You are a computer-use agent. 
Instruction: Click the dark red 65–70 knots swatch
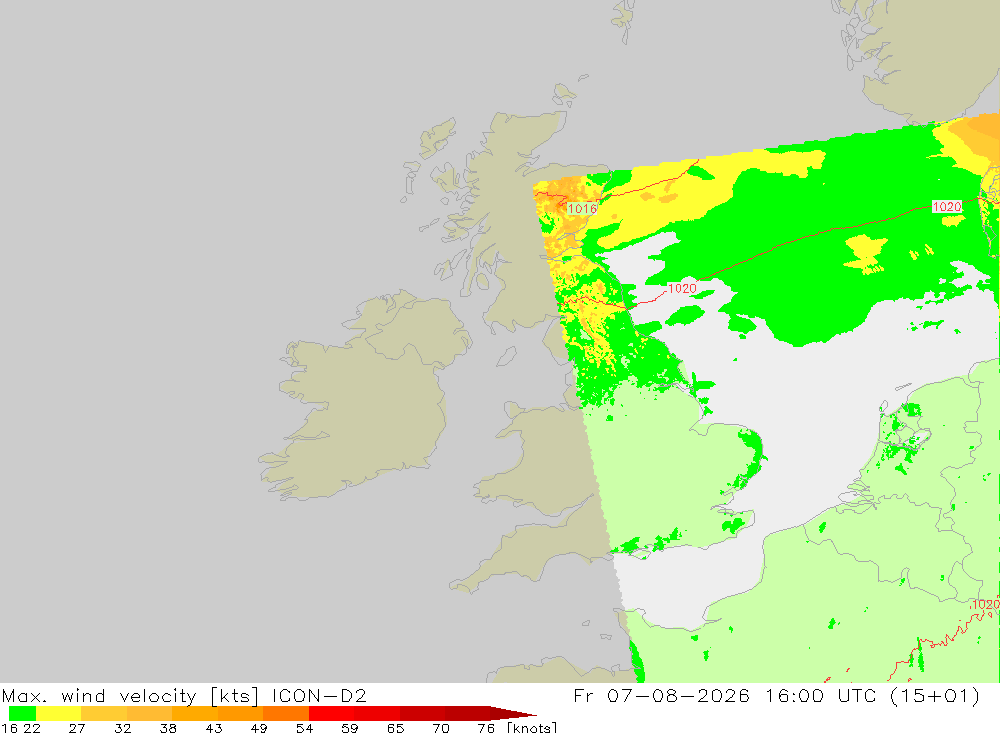point(422,713)
